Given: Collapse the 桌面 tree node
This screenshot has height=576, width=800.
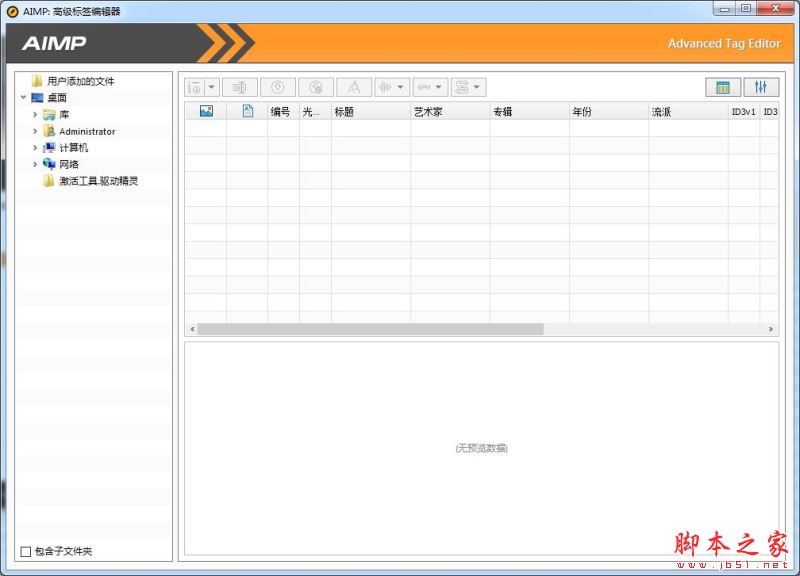Looking at the screenshot, I should [x=23, y=97].
